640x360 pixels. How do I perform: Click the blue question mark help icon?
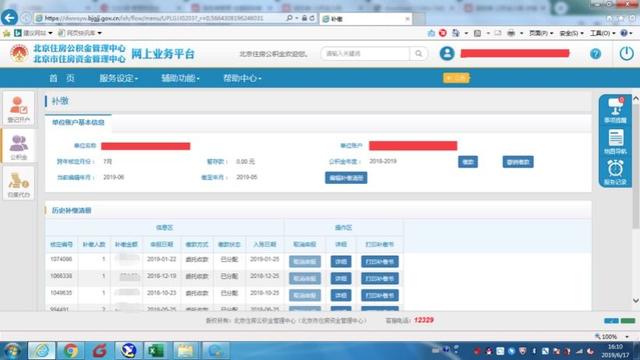tap(596, 53)
